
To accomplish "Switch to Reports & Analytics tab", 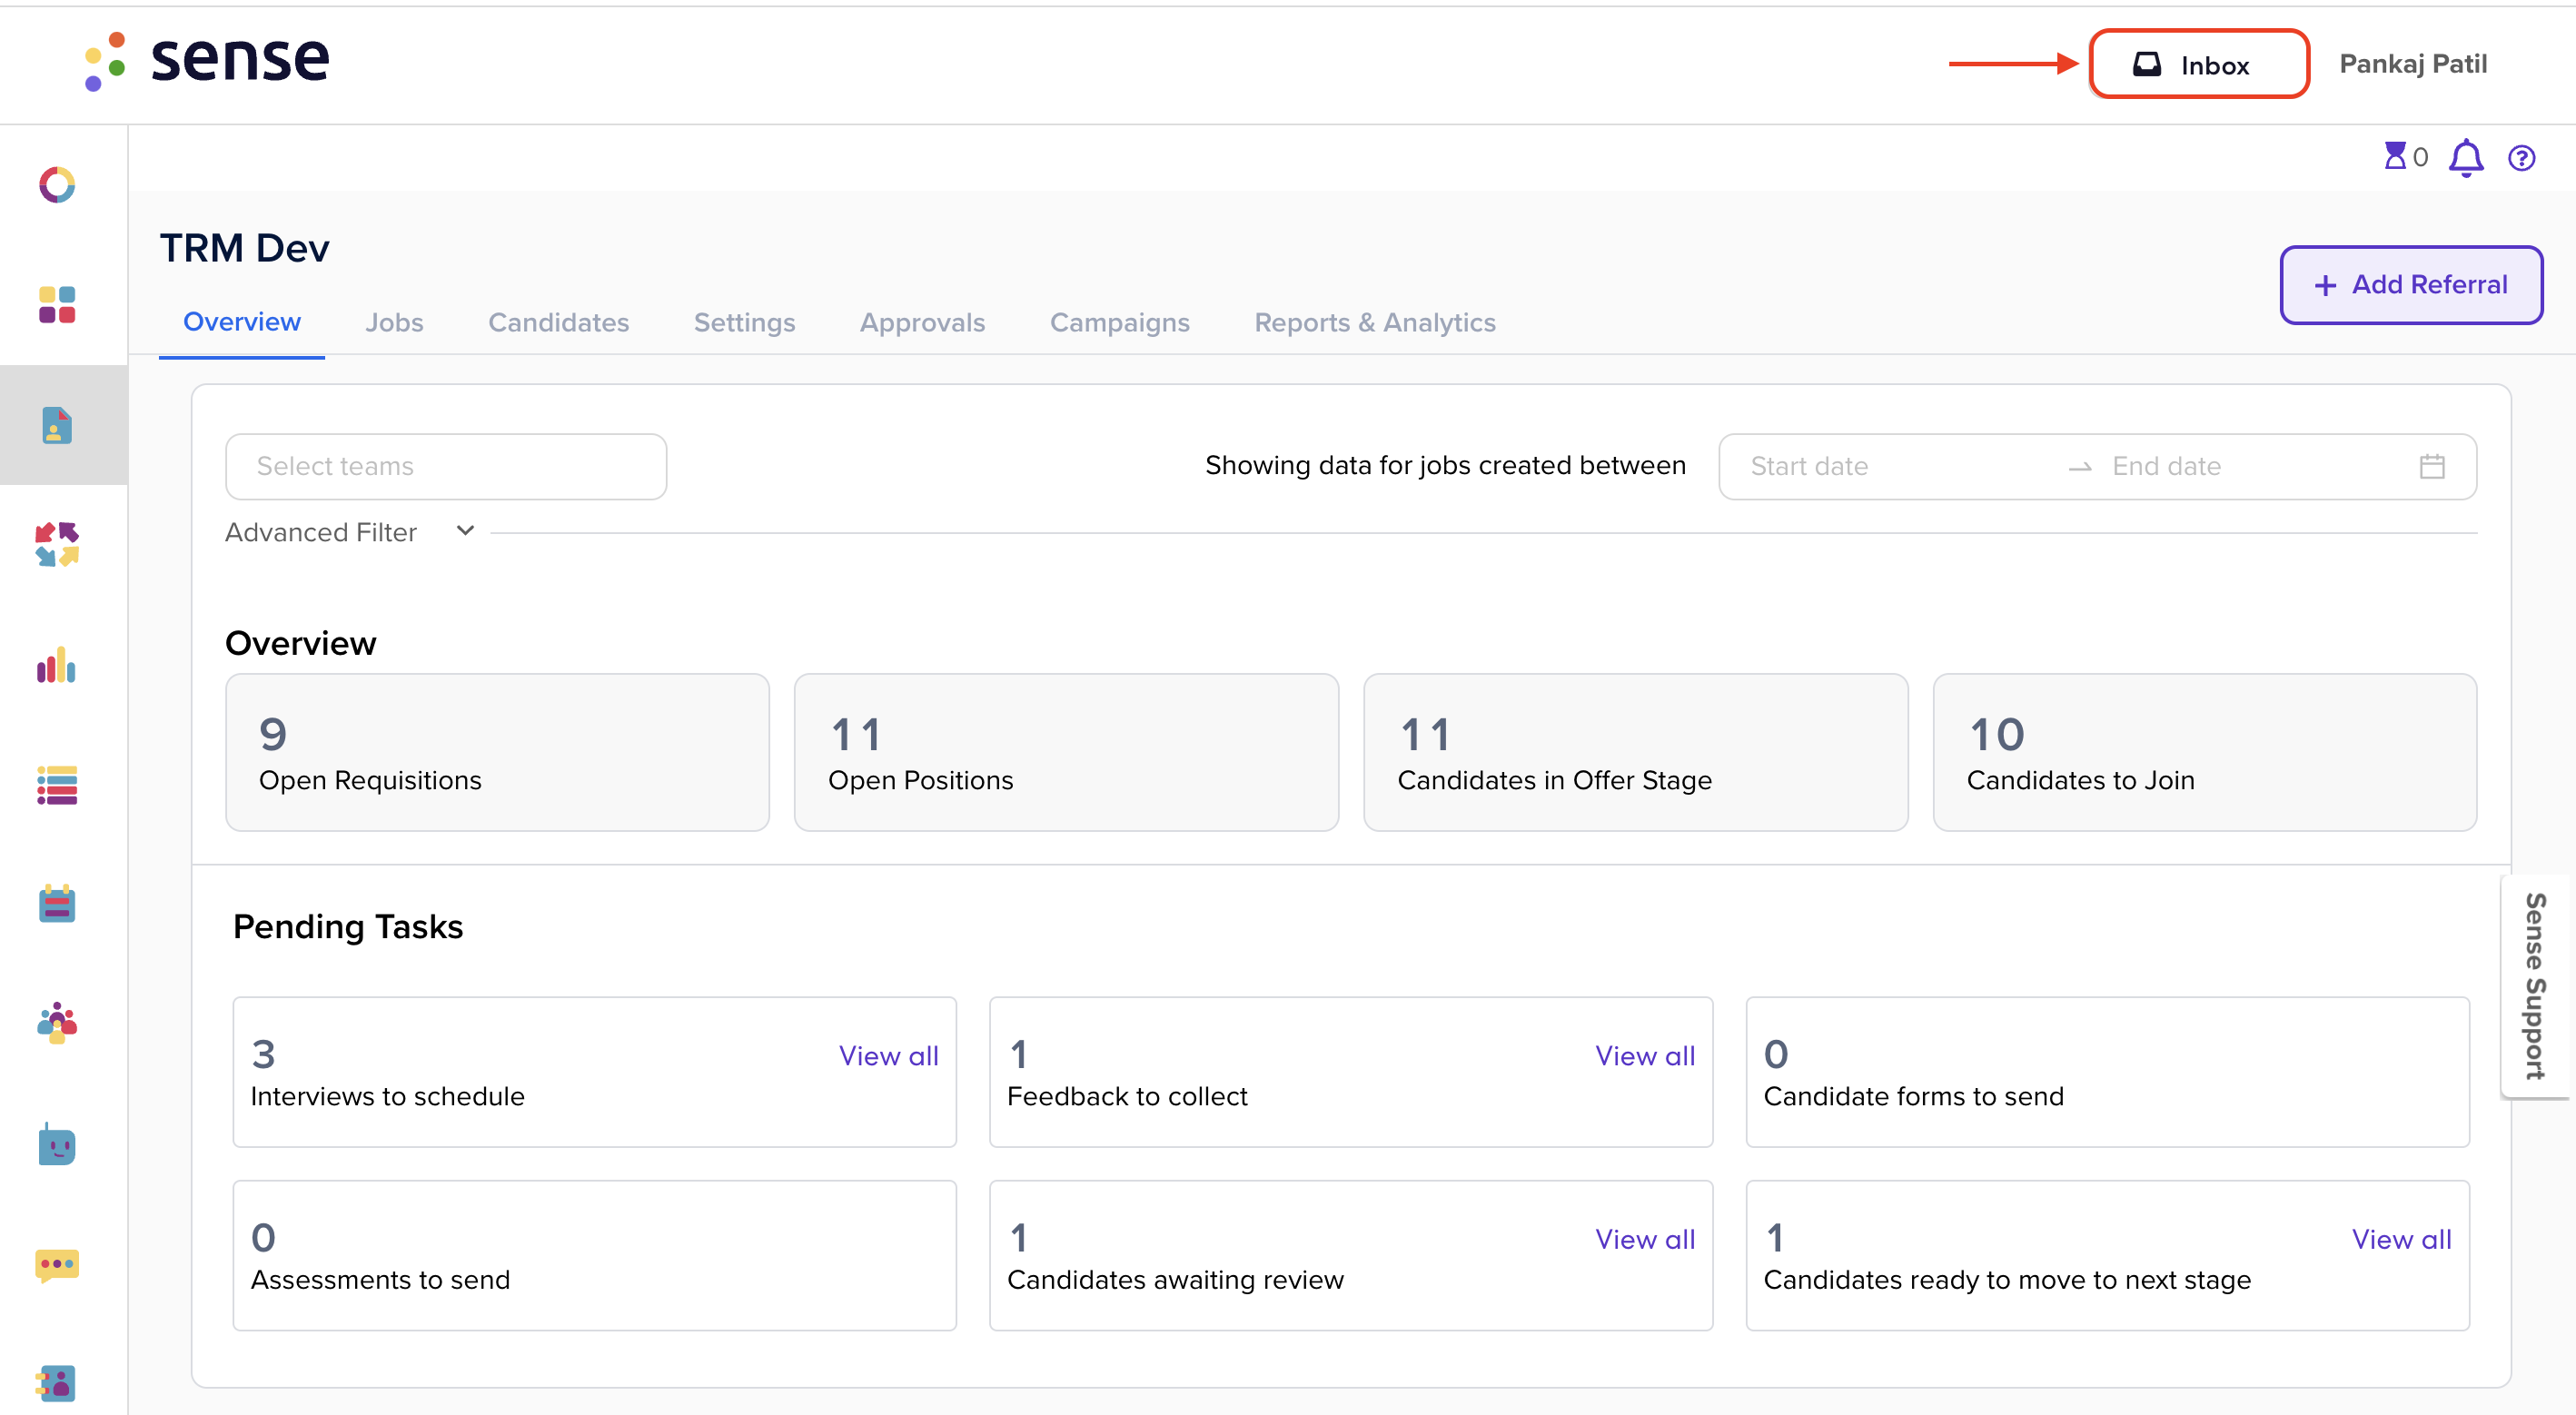I will click(1375, 322).
